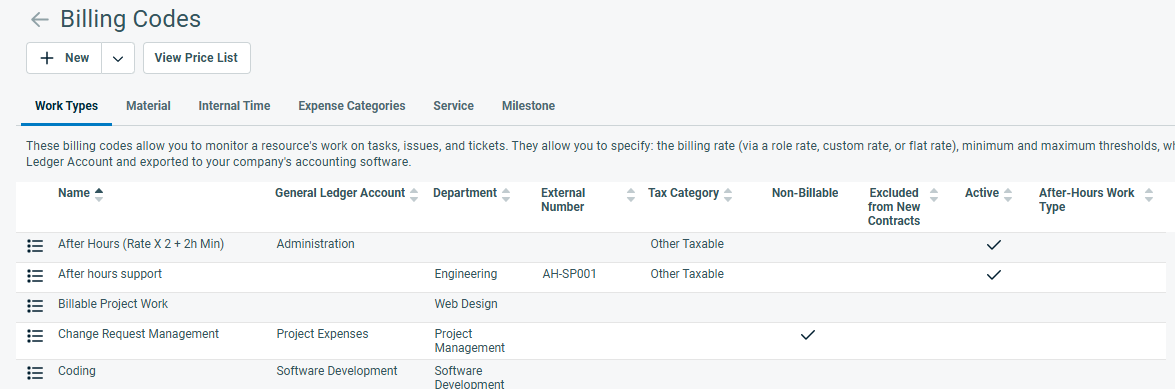Switch to the Expense Categories tab

(351, 106)
